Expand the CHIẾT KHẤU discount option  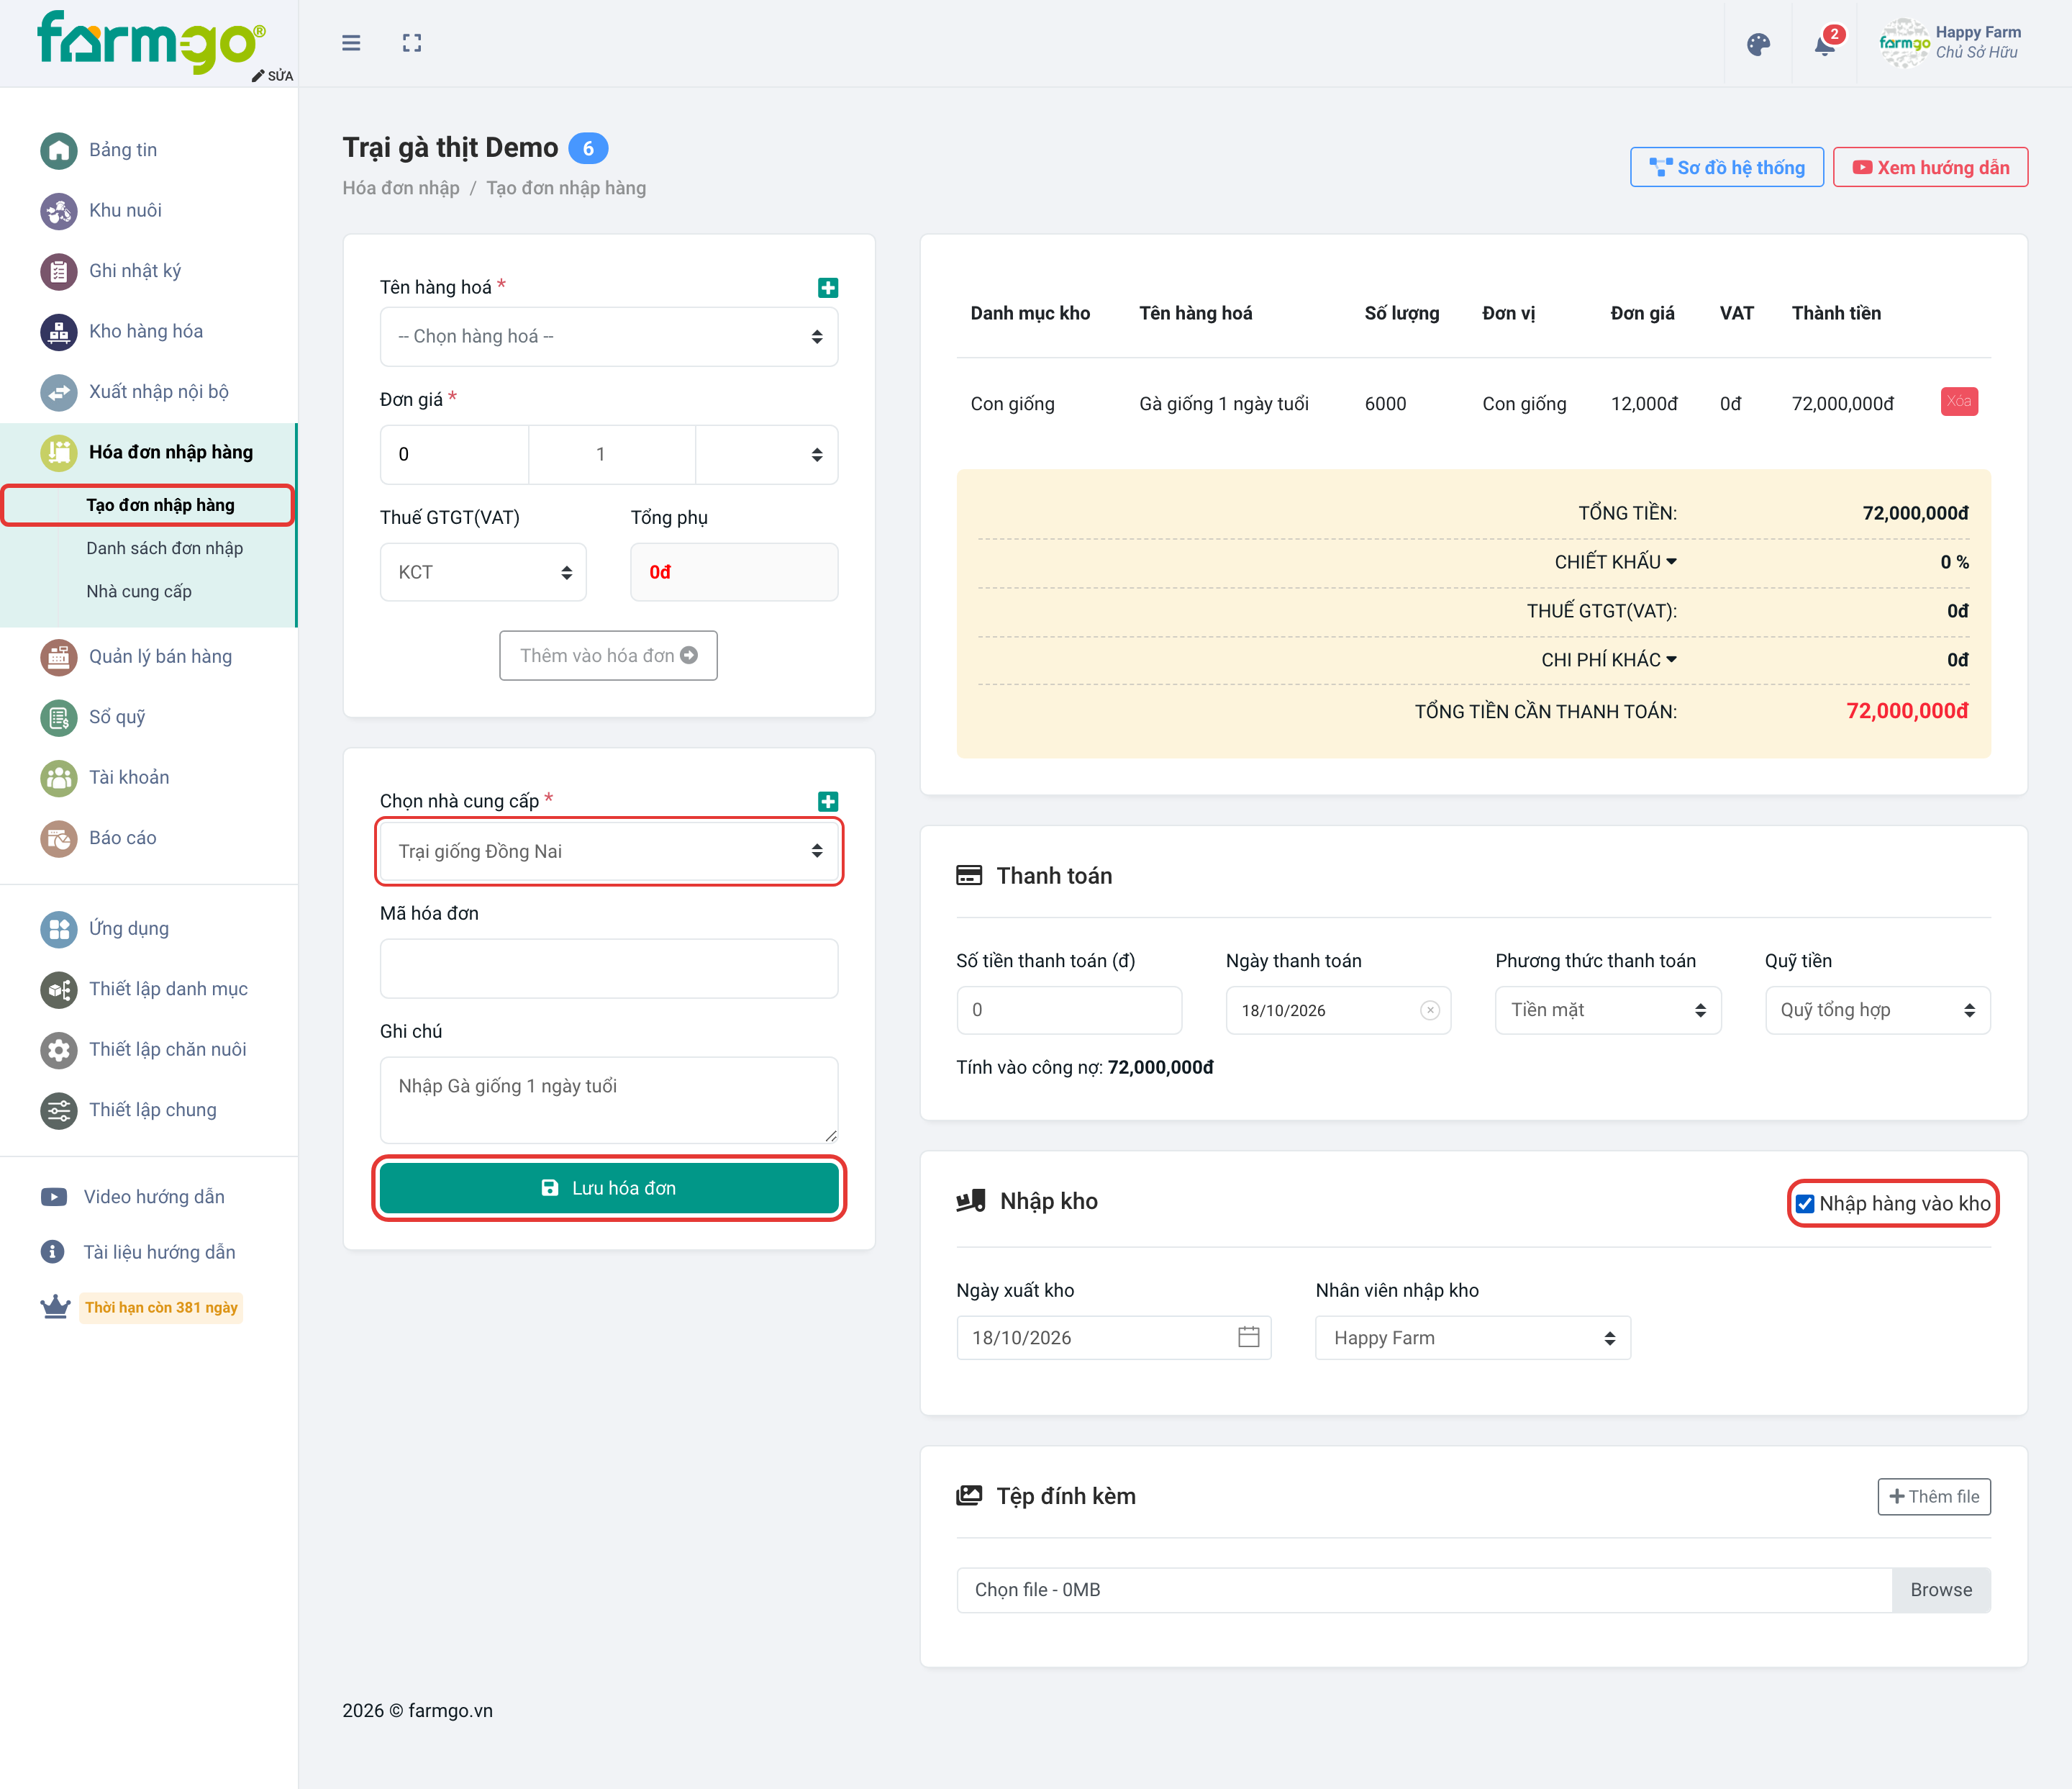[x=1615, y=562]
